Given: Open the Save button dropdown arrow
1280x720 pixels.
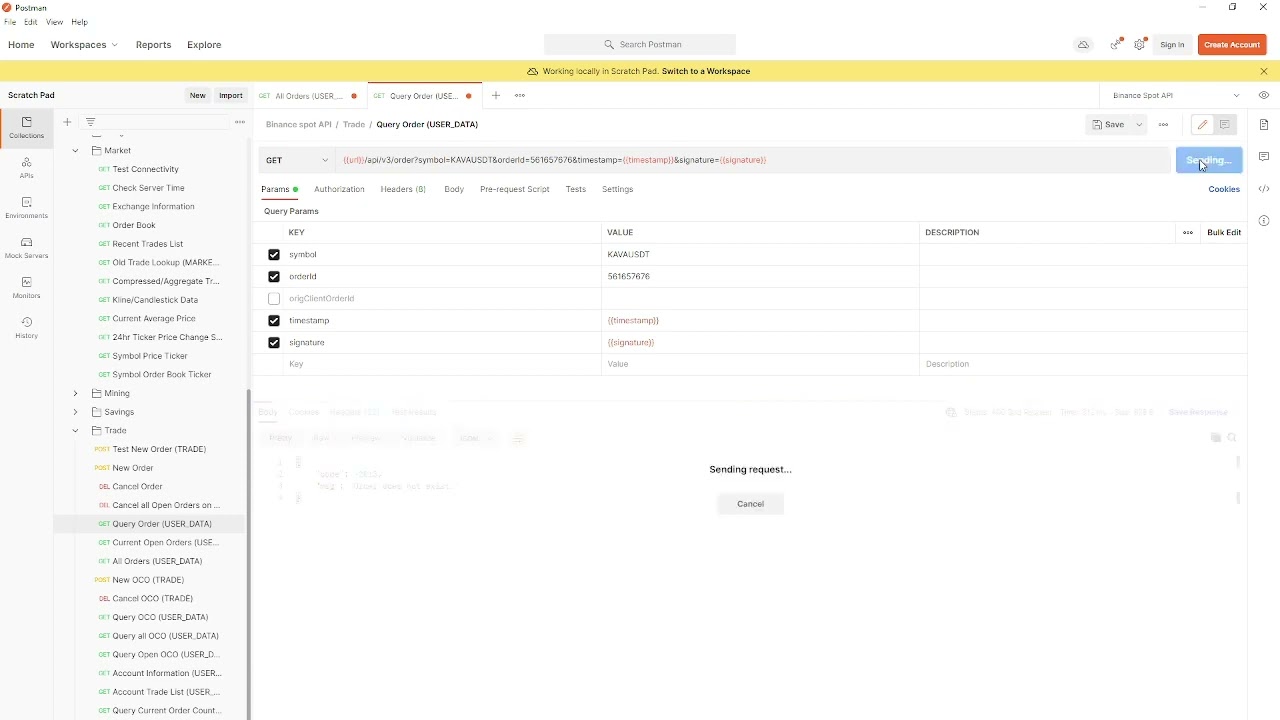Looking at the screenshot, I should click(1139, 125).
